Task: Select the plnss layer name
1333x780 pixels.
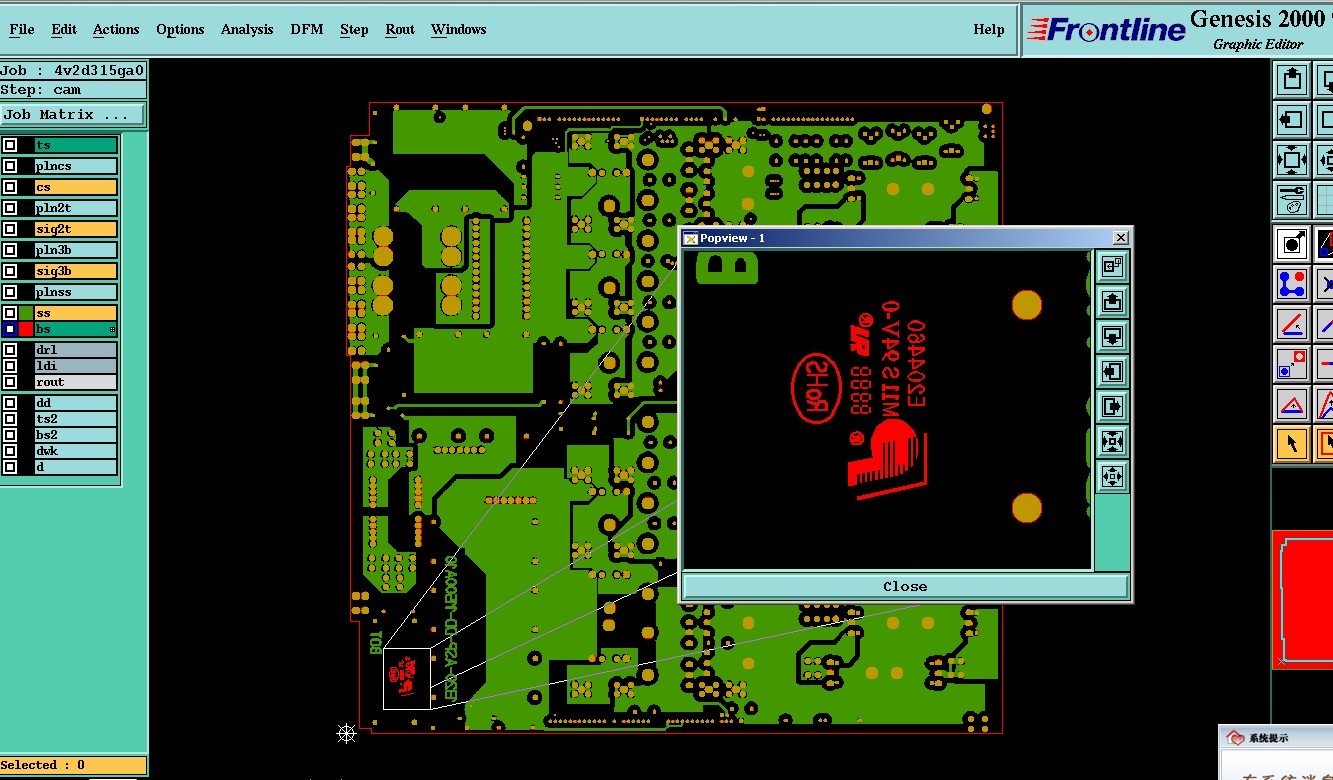Action: pos(76,292)
